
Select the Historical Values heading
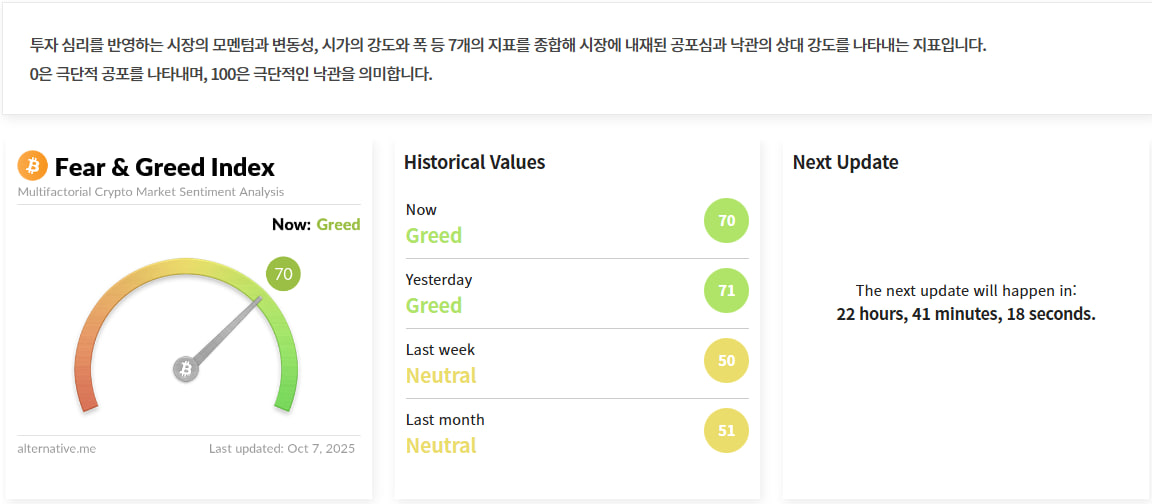475,162
